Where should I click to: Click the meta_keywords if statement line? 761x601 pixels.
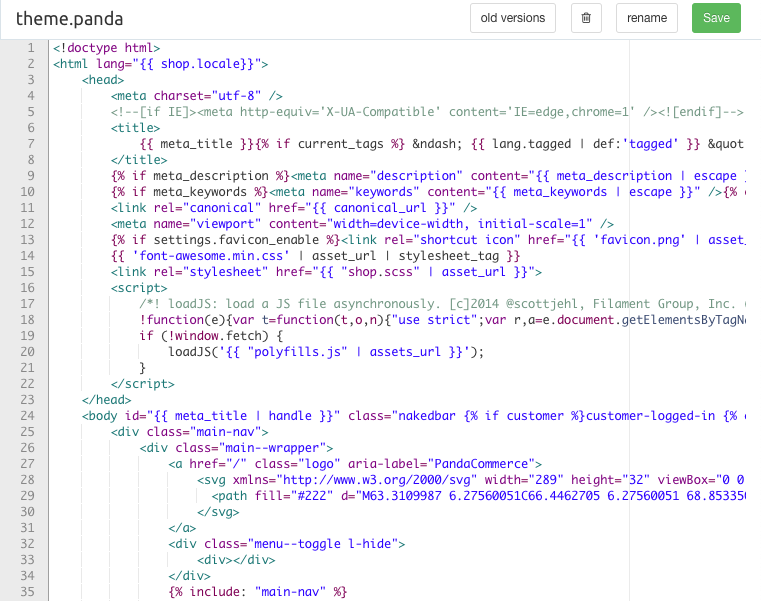(x=428, y=192)
